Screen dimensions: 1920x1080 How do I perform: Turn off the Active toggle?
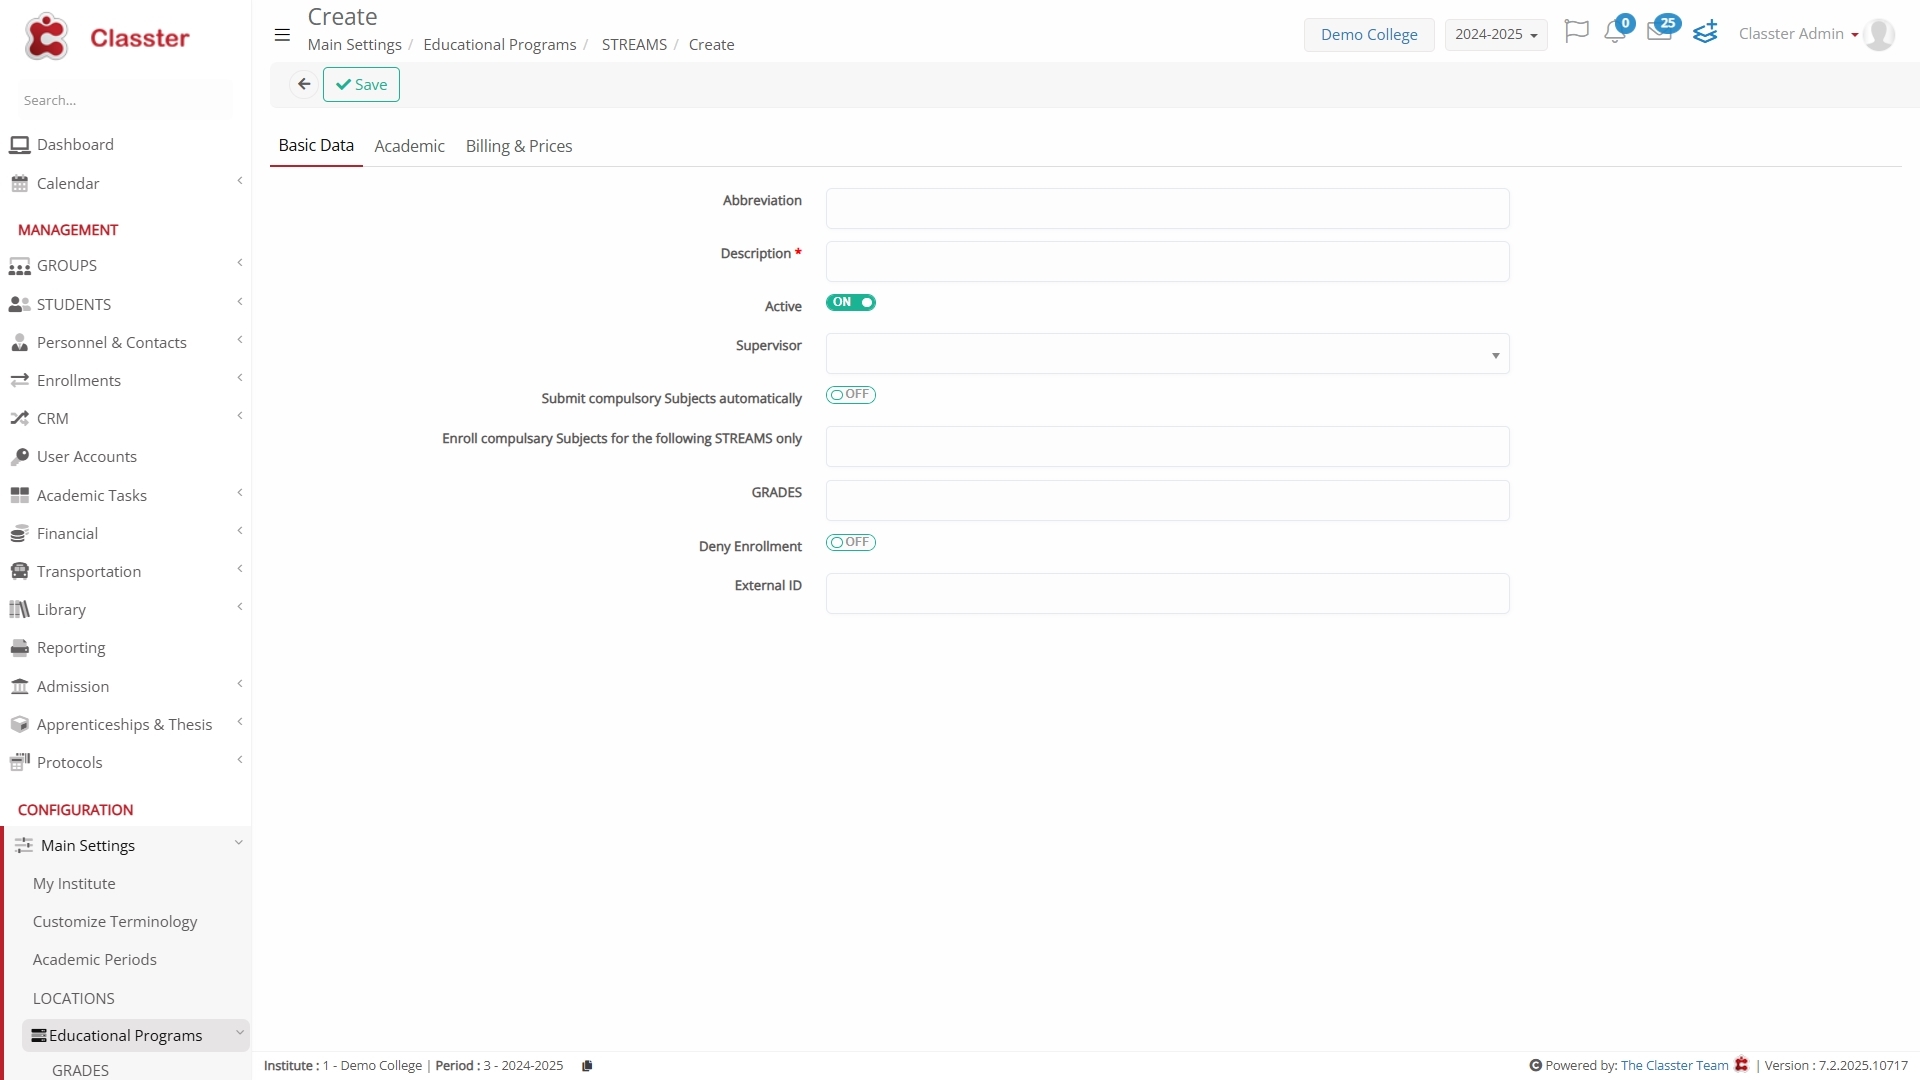[851, 303]
